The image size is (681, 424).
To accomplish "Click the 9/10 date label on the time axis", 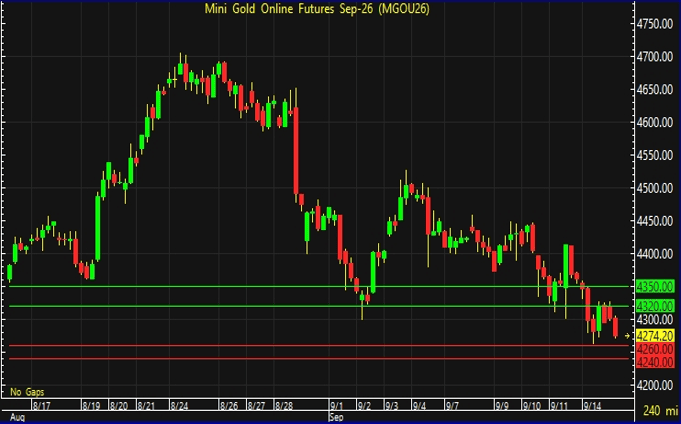I will [532, 406].
